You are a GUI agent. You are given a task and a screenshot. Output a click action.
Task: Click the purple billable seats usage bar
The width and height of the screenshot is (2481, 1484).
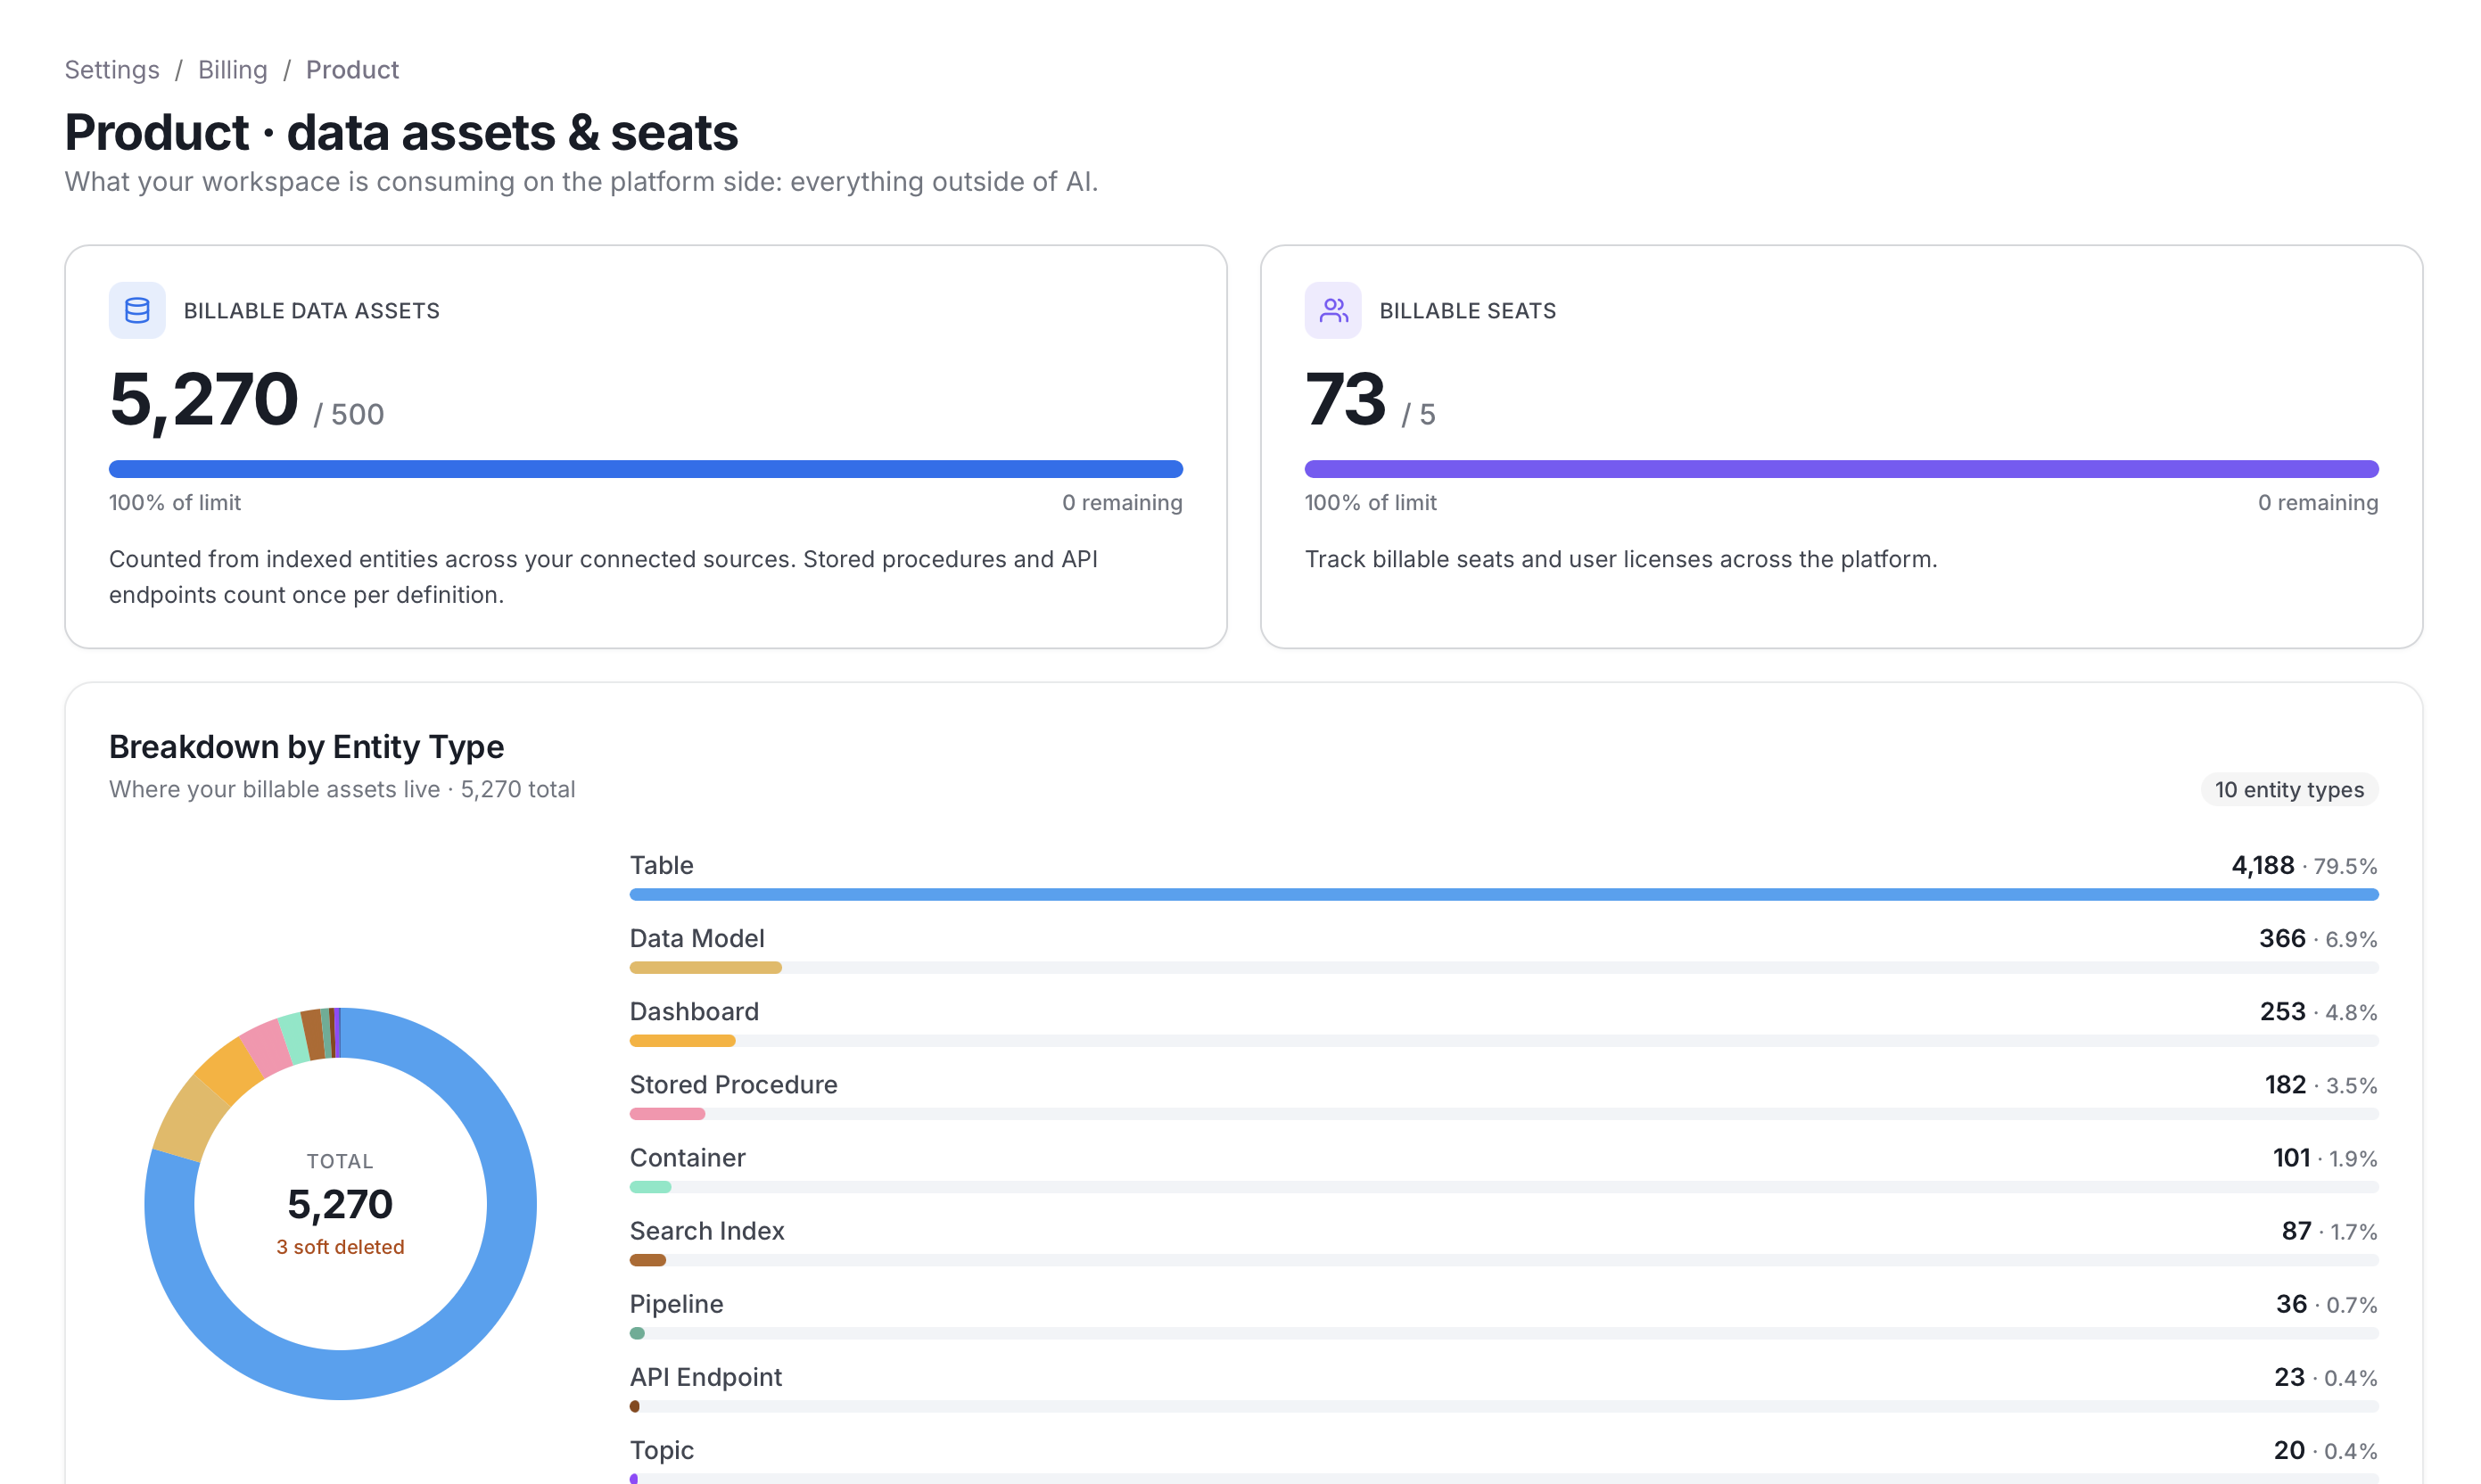coord(1842,469)
